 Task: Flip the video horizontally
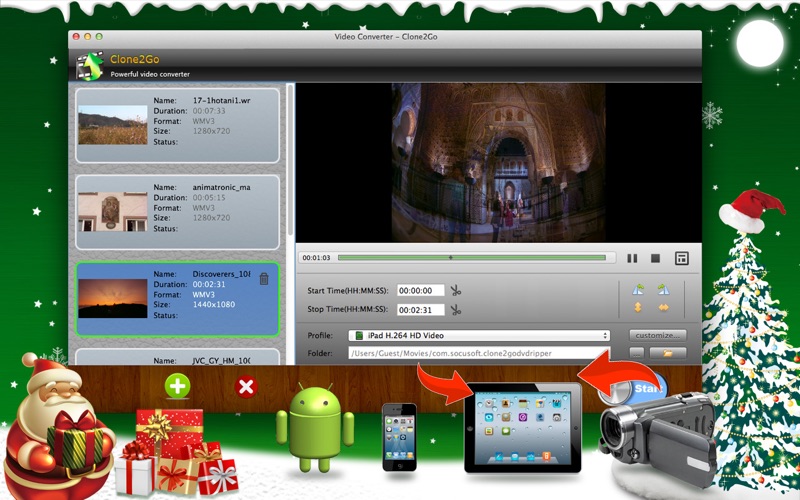[663, 308]
